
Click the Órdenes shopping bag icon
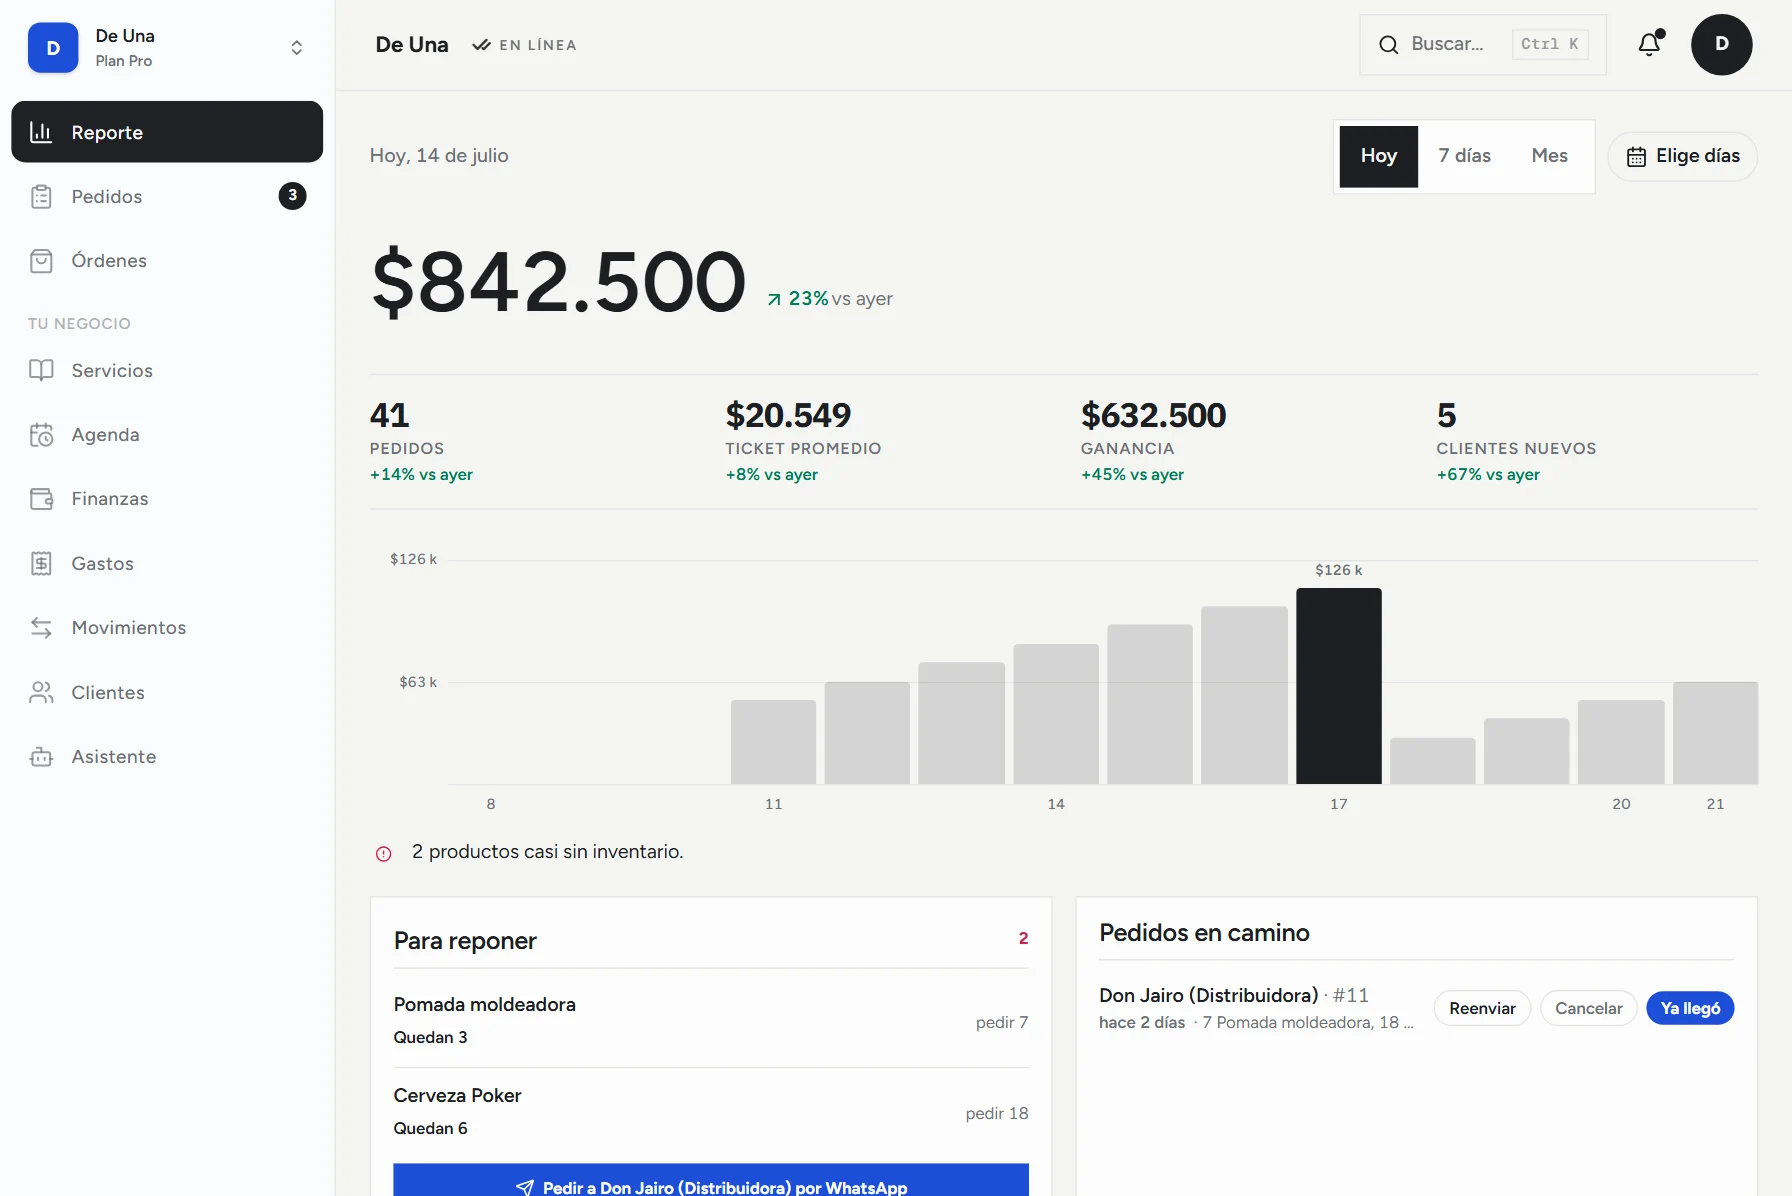(41, 261)
